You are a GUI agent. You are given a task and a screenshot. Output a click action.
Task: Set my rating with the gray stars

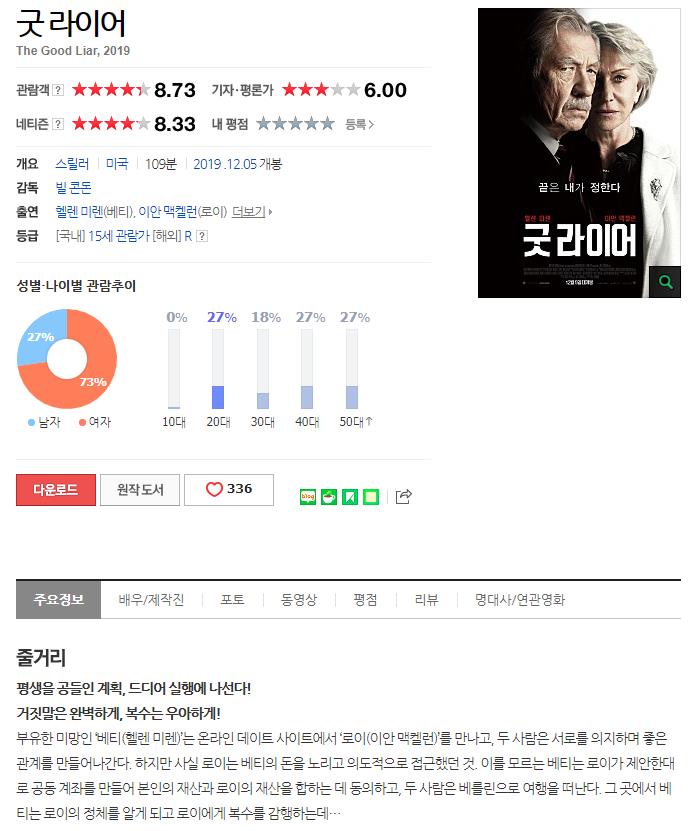295,124
